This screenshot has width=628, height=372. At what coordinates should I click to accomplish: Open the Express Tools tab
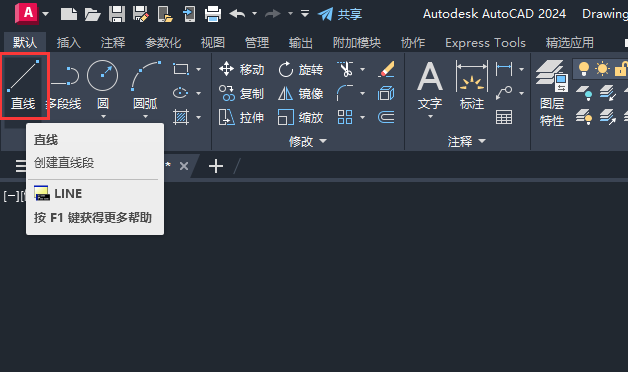pos(485,42)
